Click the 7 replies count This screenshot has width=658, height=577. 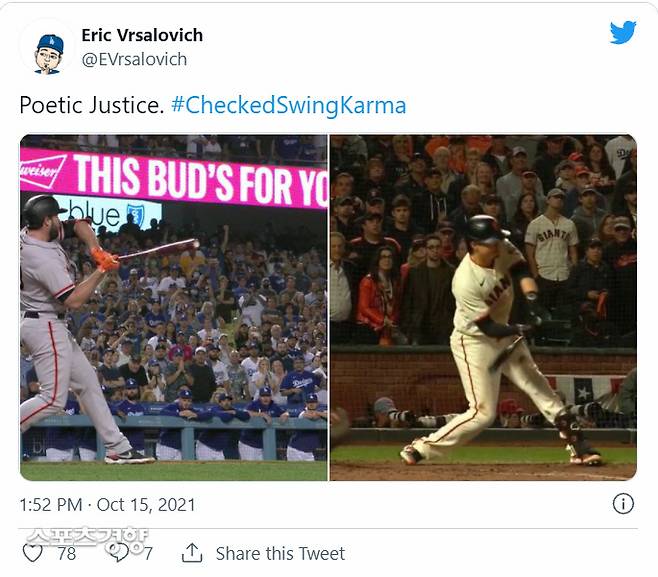(148, 554)
